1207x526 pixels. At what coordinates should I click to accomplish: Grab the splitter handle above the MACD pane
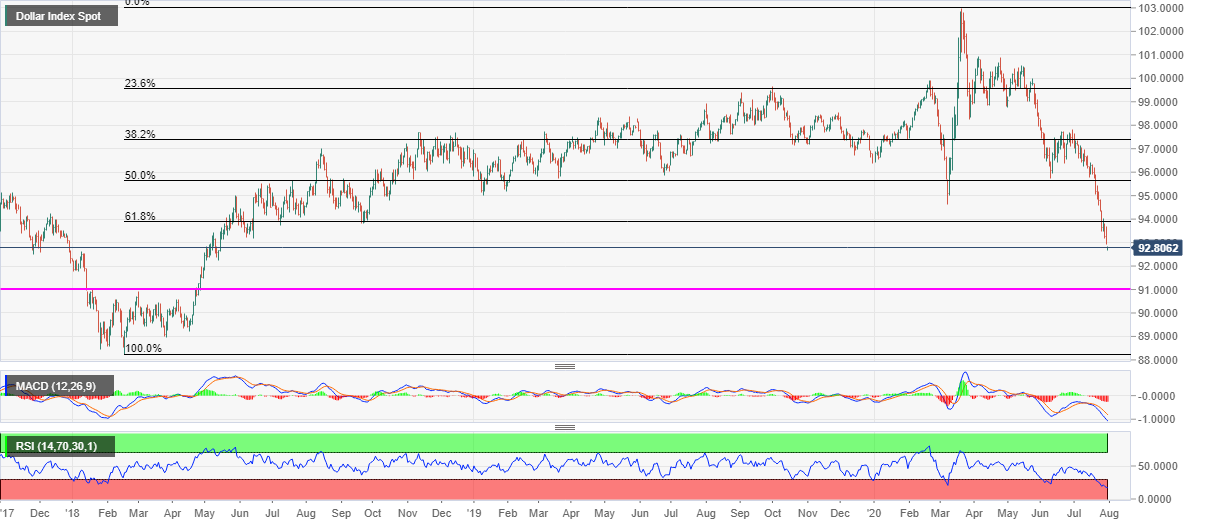[565, 366]
